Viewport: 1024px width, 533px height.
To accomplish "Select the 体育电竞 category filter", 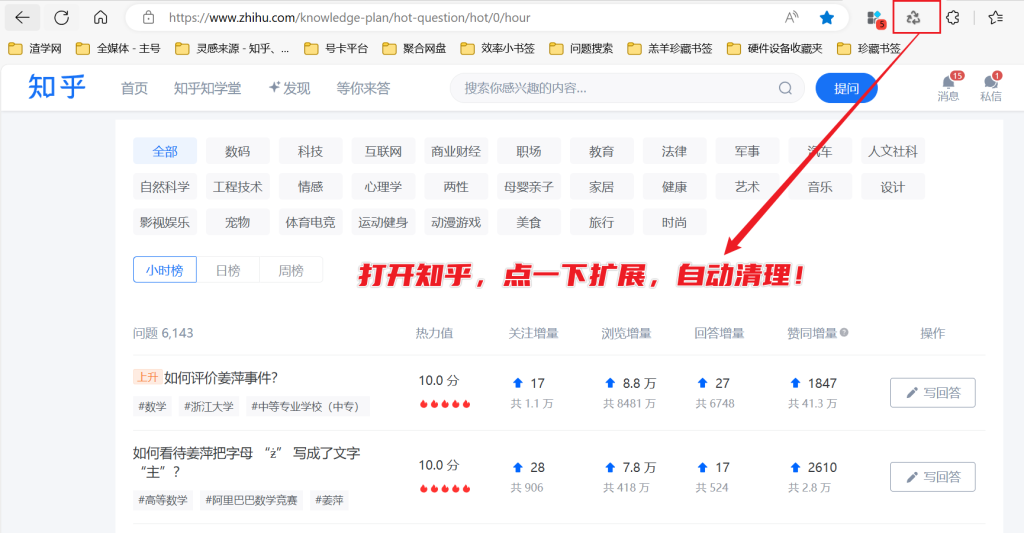I will pyautogui.click(x=311, y=222).
